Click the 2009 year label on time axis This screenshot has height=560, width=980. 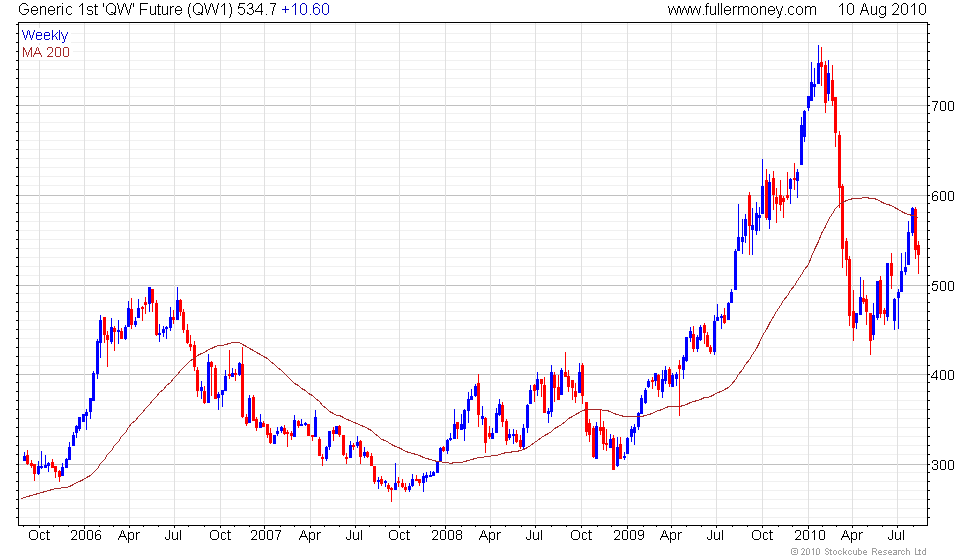click(628, 536)
